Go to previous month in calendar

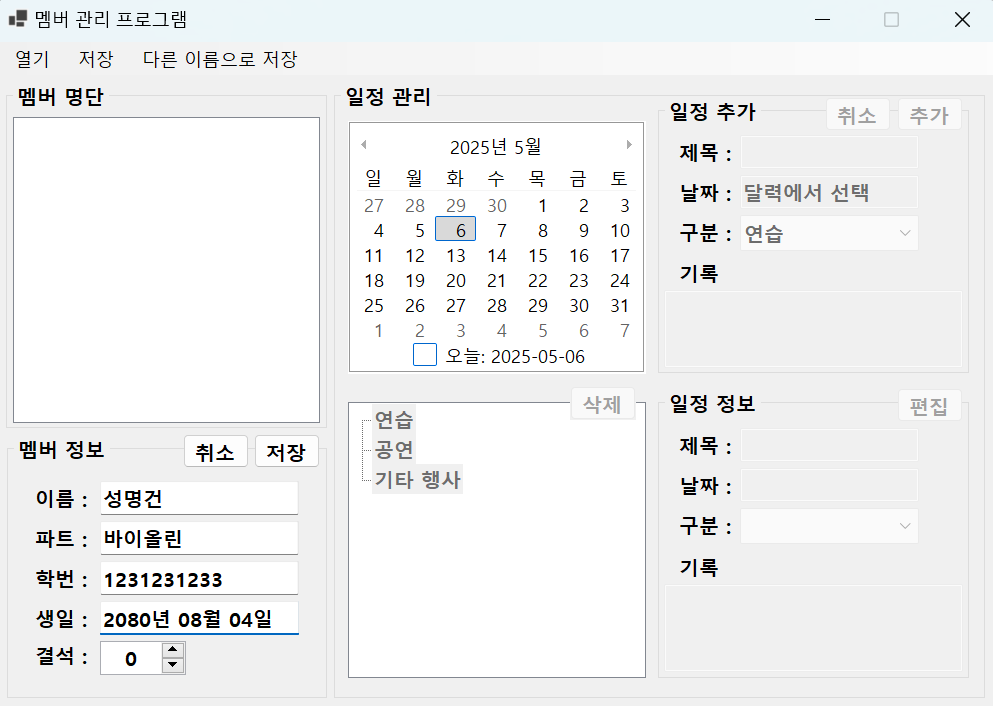[x=364, y=145]
